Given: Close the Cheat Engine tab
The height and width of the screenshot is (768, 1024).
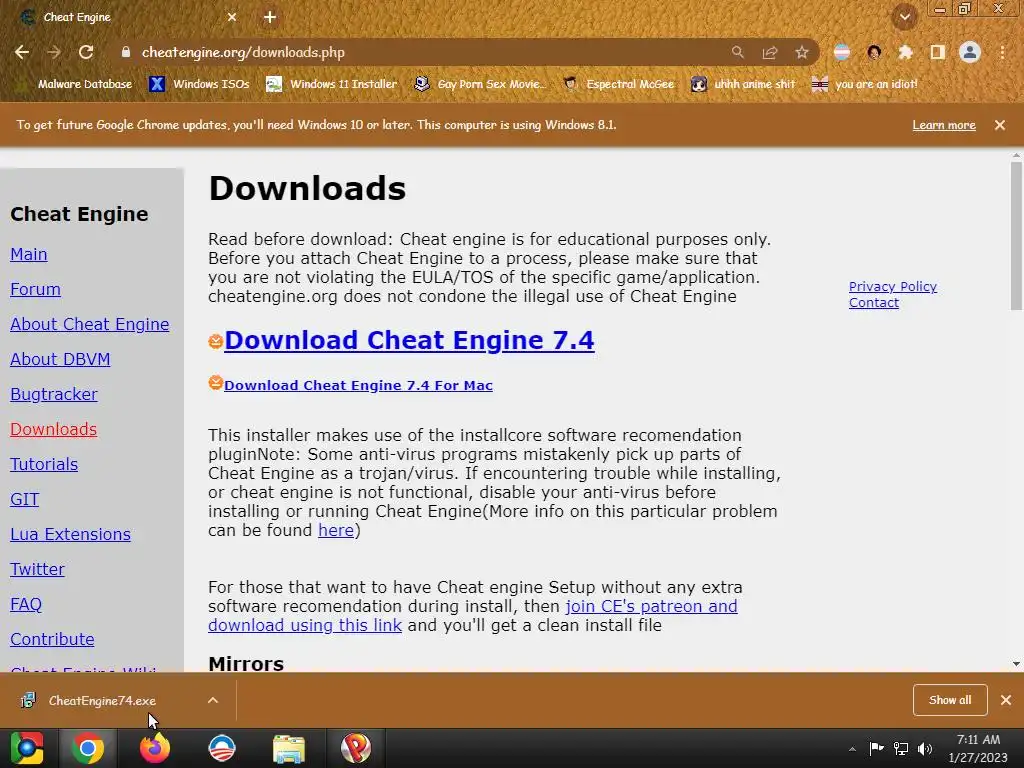Looking at the screenshot, I should coord(232,18).
